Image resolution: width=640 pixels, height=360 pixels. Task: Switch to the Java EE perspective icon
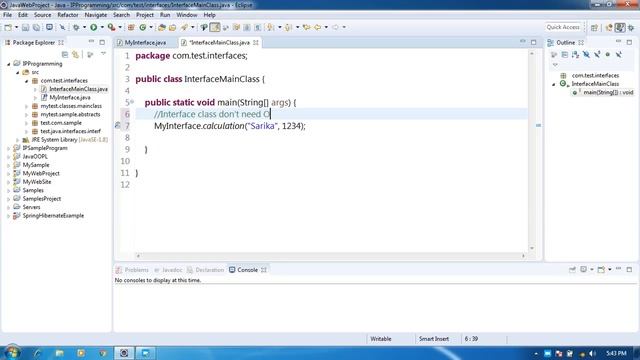[609, 27]
